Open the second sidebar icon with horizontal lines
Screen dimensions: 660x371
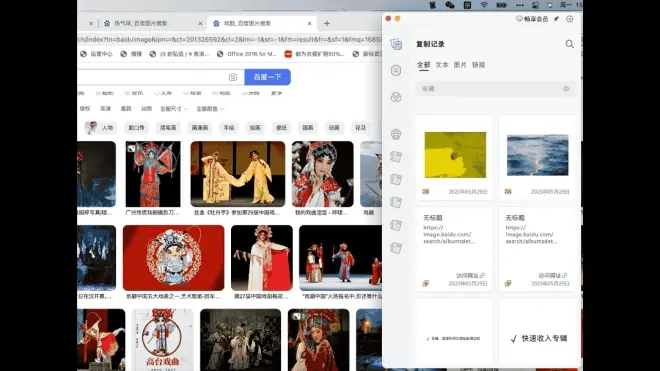(396, 70)
